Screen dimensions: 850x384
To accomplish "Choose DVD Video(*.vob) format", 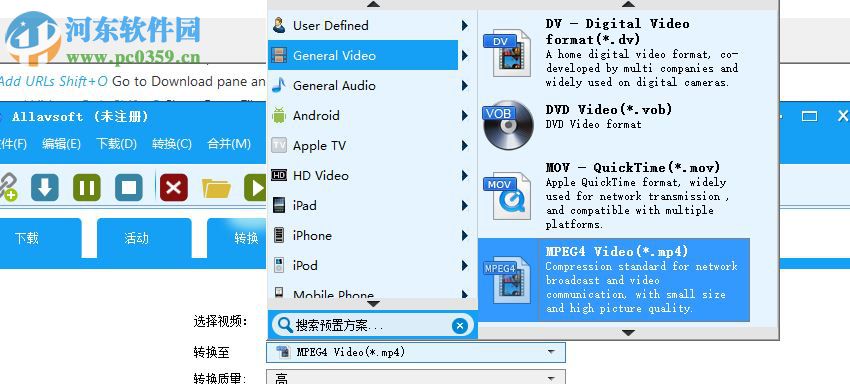I will [614, 125].
